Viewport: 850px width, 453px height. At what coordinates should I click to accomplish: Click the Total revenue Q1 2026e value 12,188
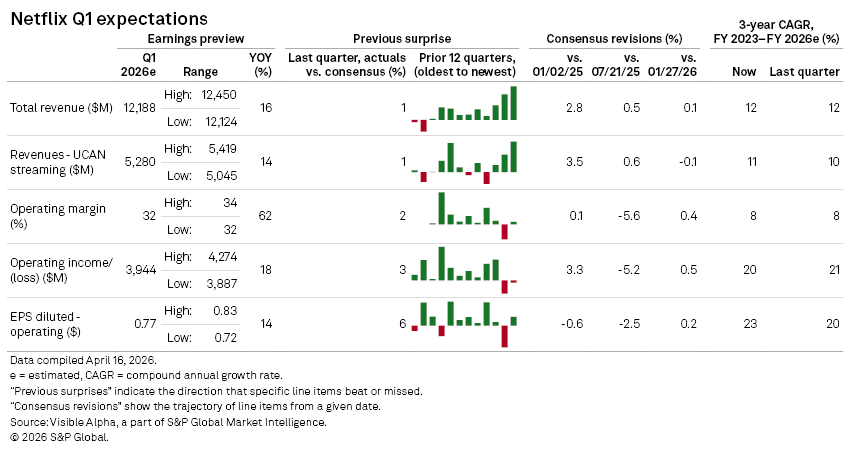coord(139,108)
